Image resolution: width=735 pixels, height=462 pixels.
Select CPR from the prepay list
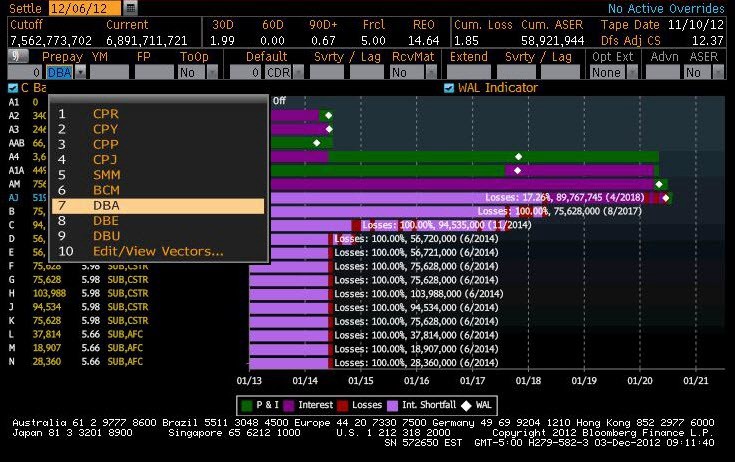coord(106,114)
